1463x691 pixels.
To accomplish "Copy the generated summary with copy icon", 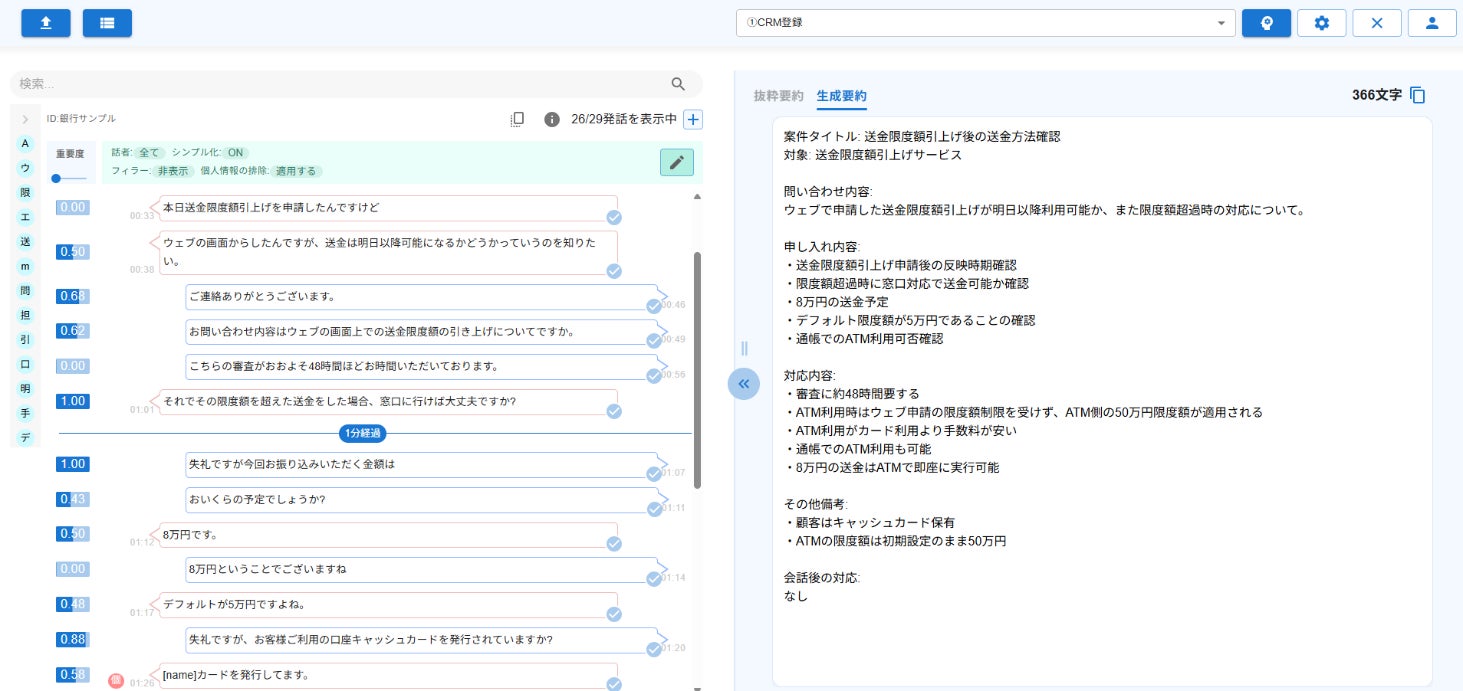I will [x=1417, y=95].
